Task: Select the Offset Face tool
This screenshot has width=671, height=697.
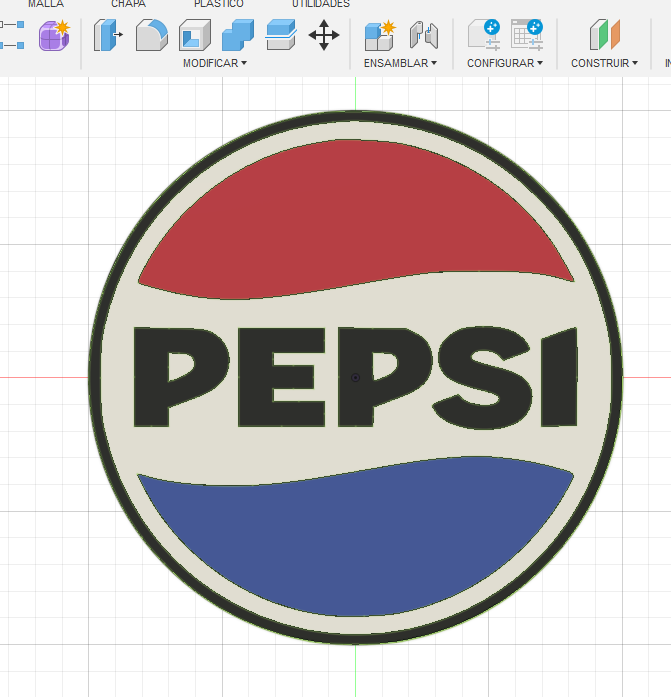Action: [x=281, y=35]
